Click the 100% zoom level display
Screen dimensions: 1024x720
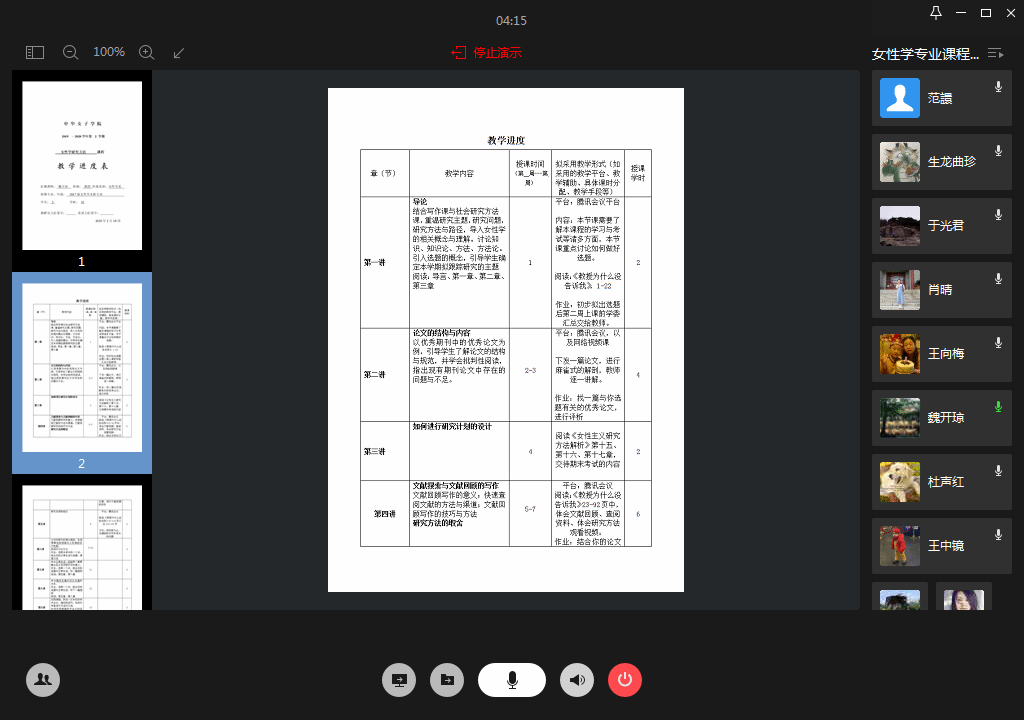tap(108, 52)
